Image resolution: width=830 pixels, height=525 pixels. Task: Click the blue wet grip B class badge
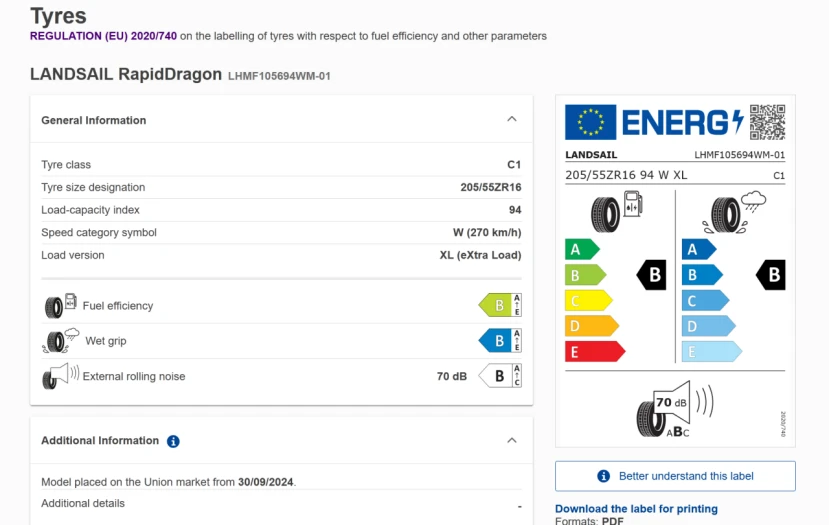(500, 341)
